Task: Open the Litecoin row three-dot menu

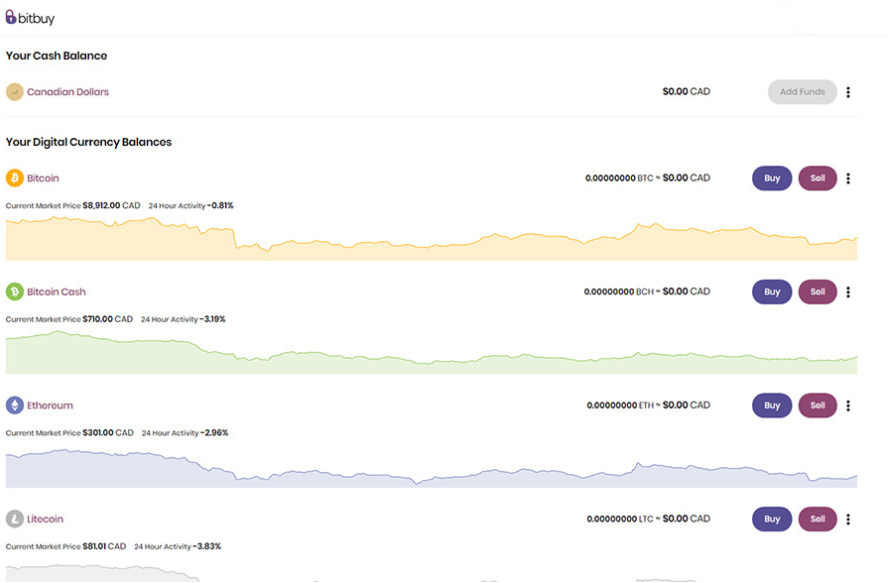Action: (848, 519)
